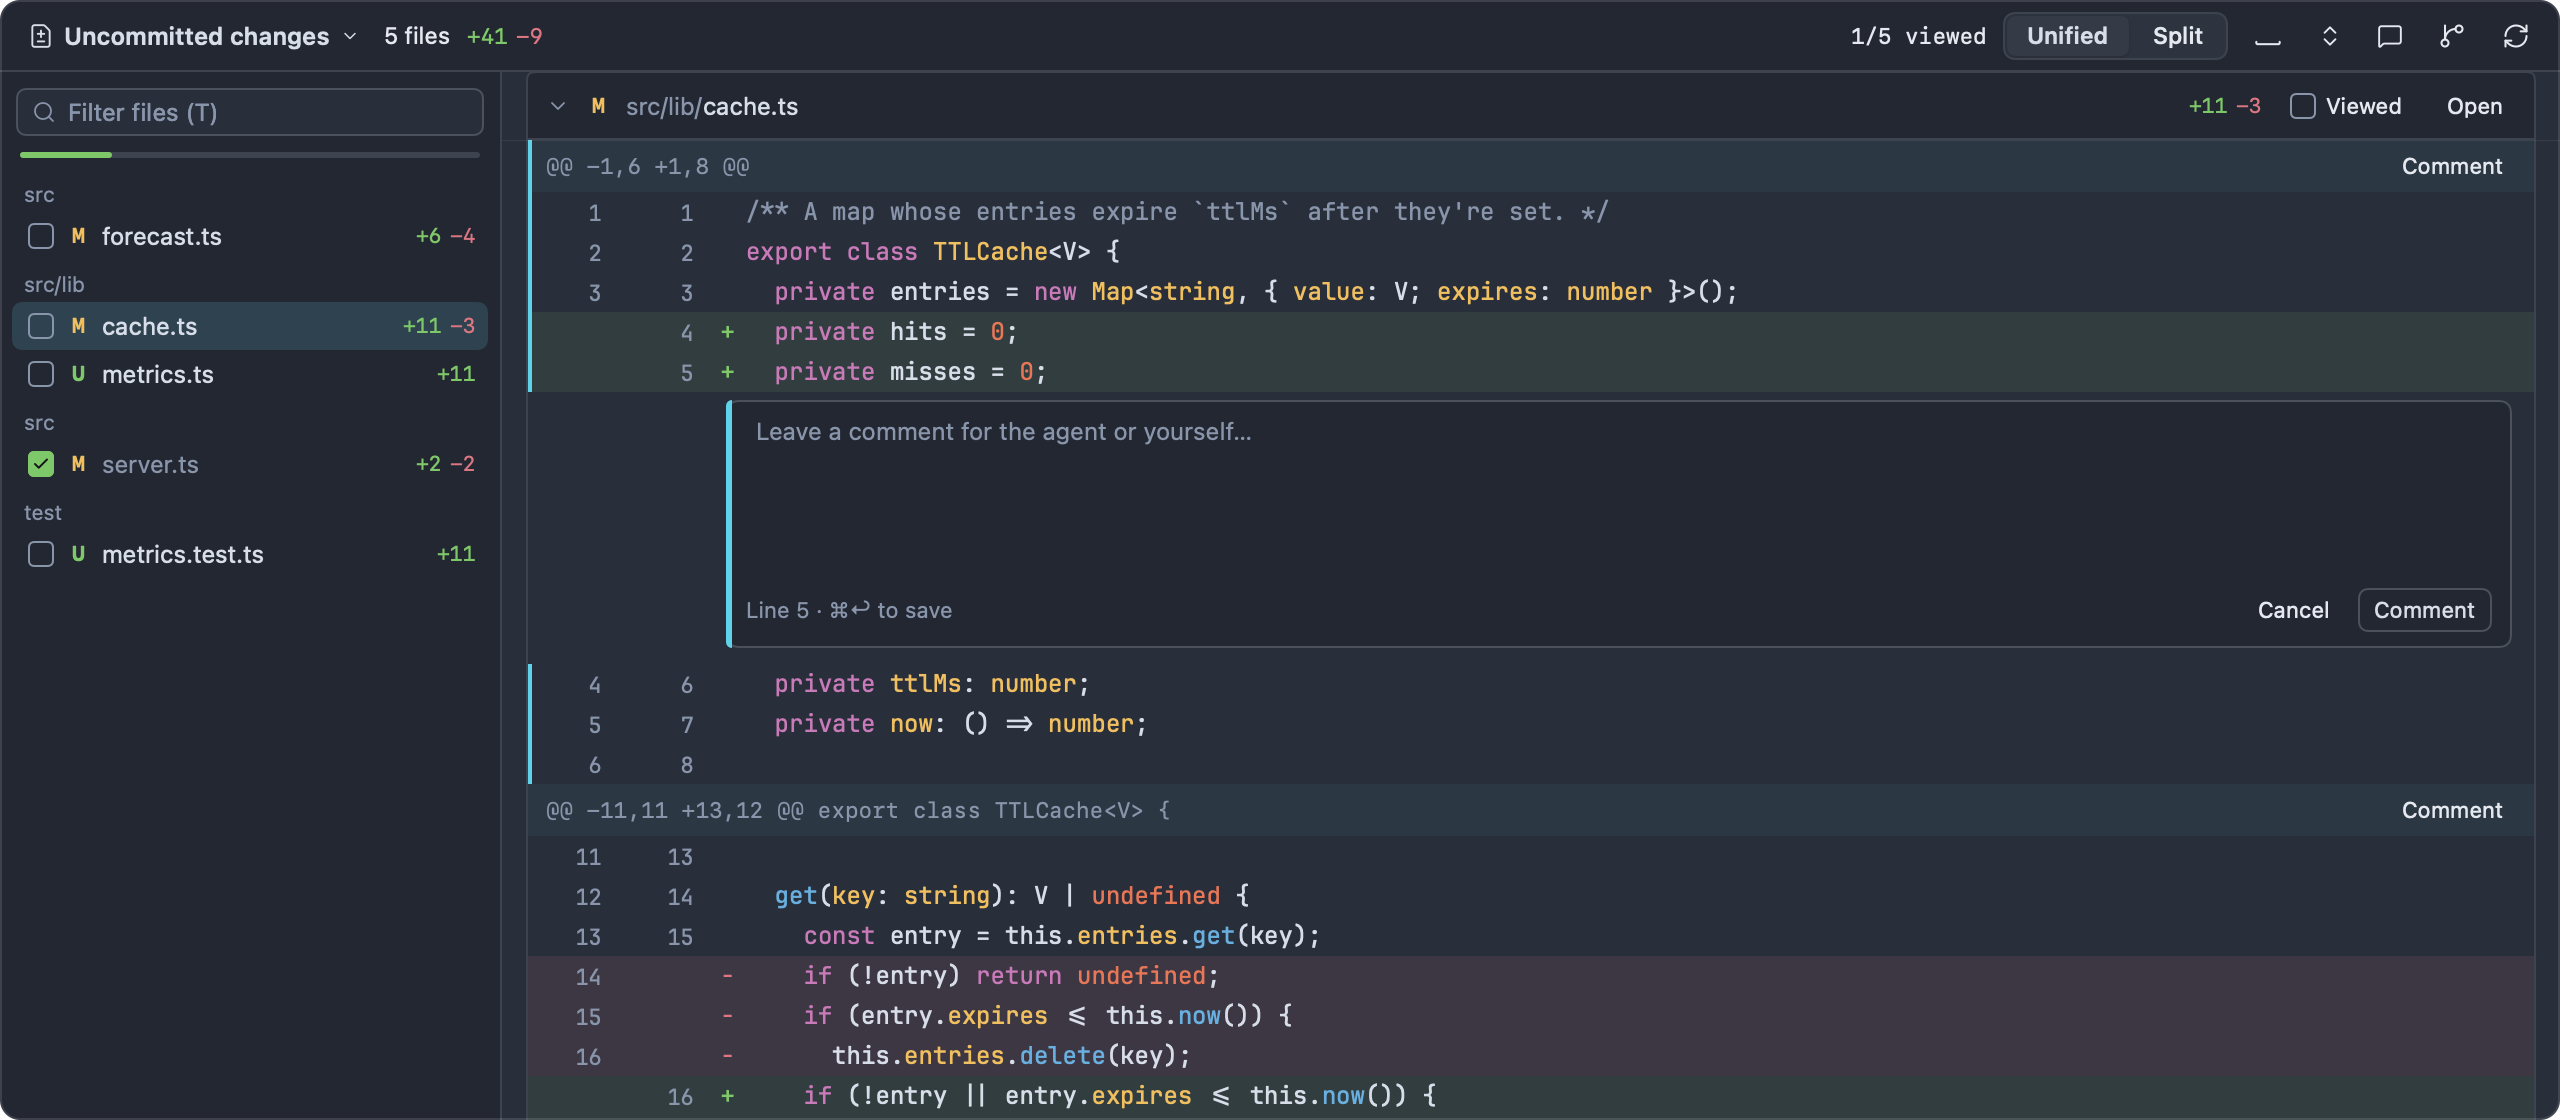This screenshot has width=2560, height=1120.
Task: Click the document icon beside Uncommitted changes
Action: coord(41,36)
